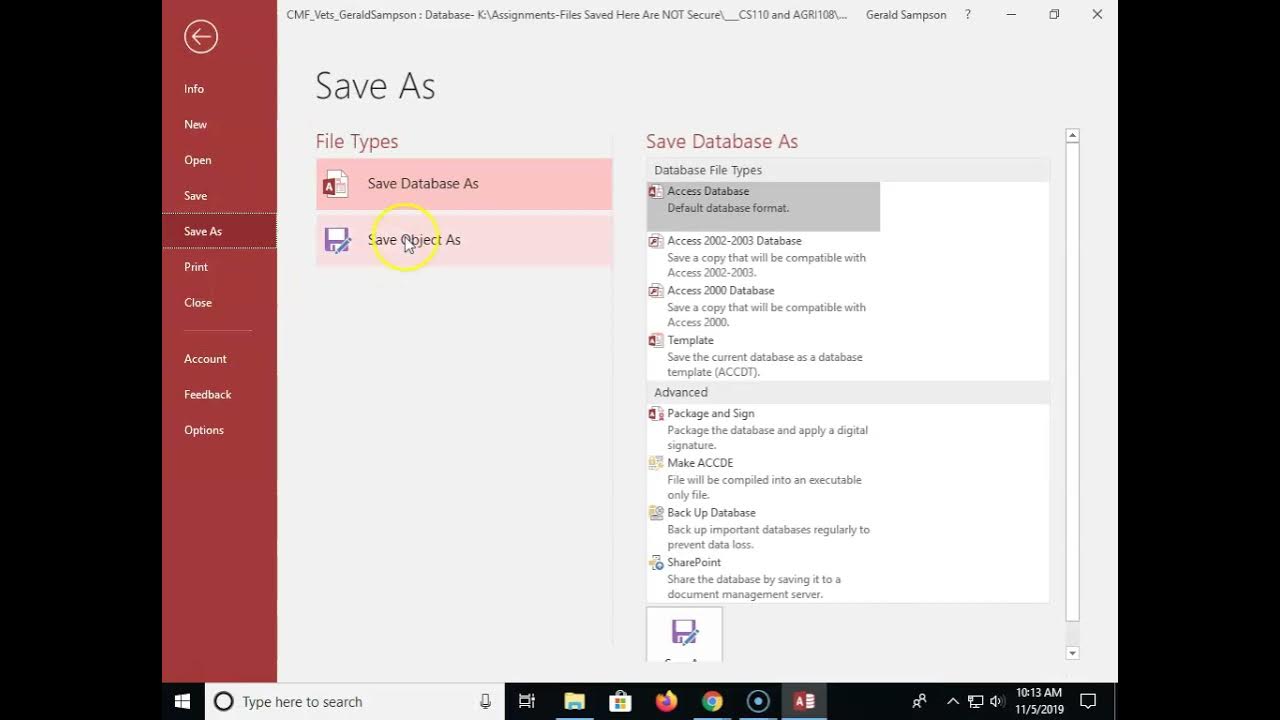The height and width of the screenshot is (720, 1280).
Task: Launch Chrome from the taskbar
Action: (712, 702)
